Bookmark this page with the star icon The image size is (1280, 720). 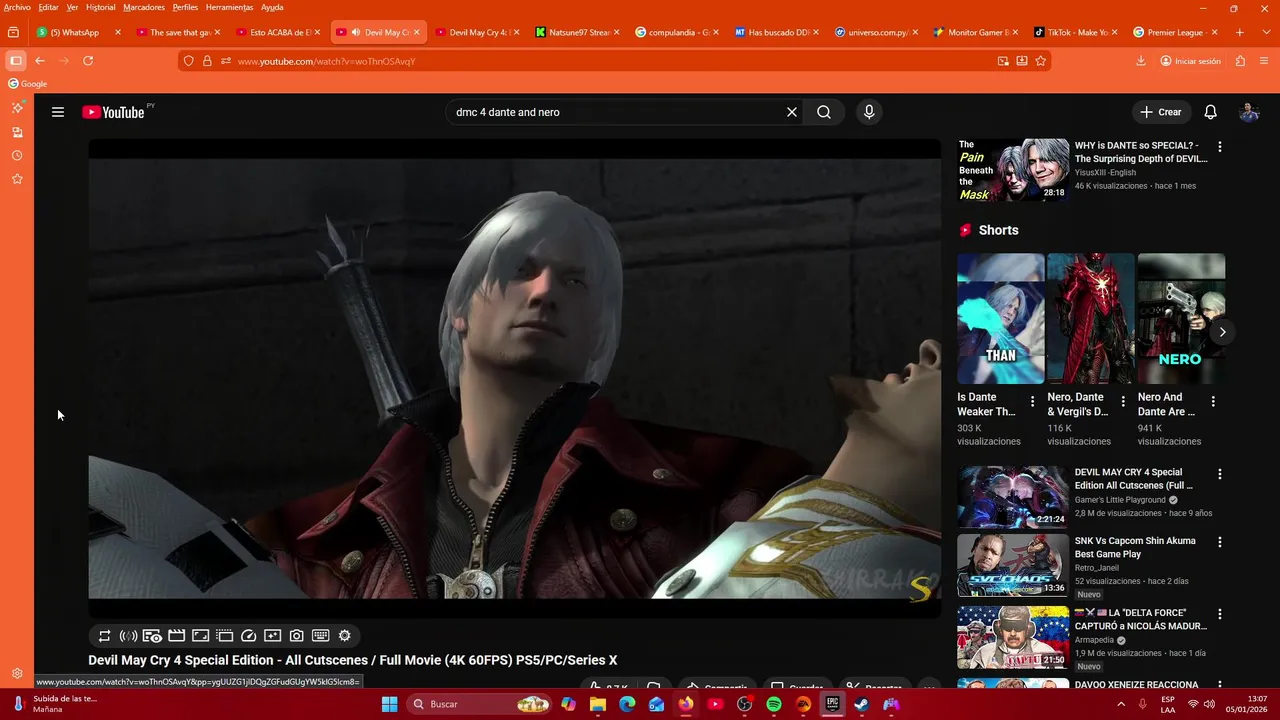(1041, 61)
